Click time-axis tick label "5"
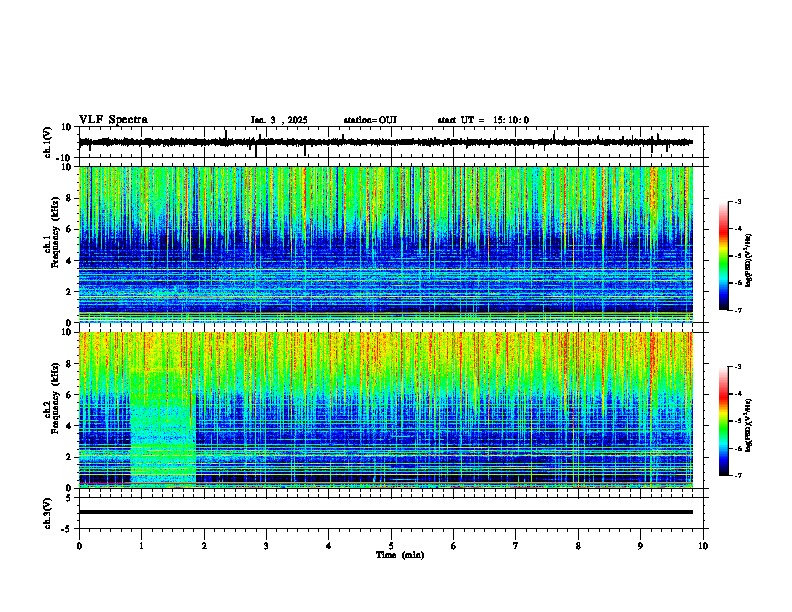Image resolution: width=792 pixels, height=612 pixels. (391, 546)
